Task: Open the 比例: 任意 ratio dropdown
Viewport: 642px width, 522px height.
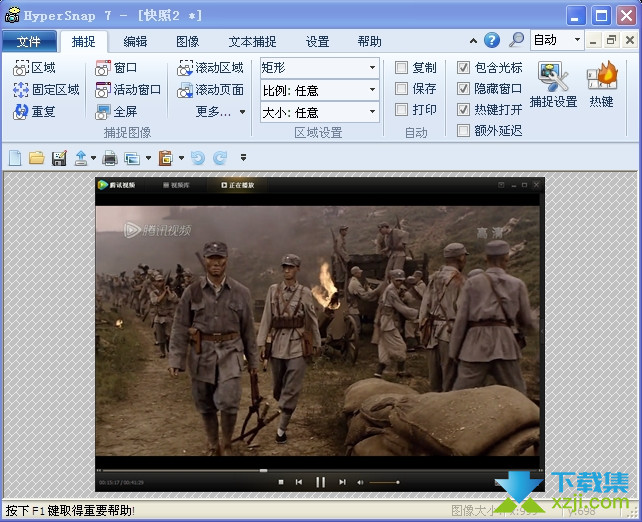Action: [x=319, y=90]
